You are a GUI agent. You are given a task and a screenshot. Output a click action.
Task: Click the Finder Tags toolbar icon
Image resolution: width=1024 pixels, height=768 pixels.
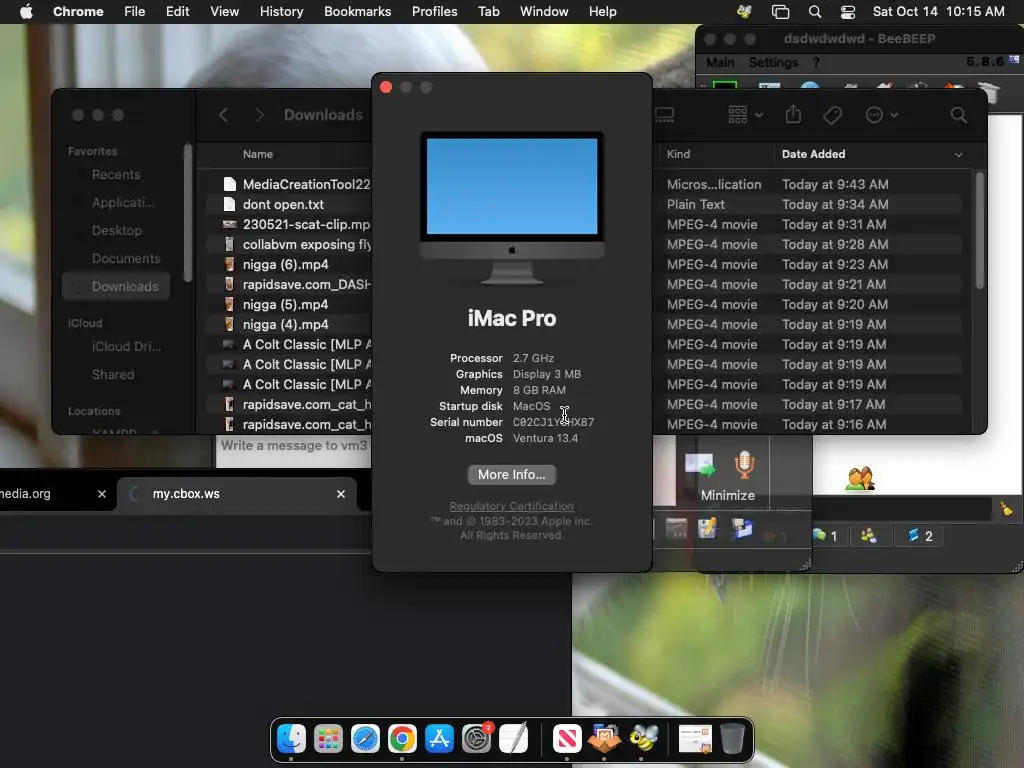tap(832, 115)
